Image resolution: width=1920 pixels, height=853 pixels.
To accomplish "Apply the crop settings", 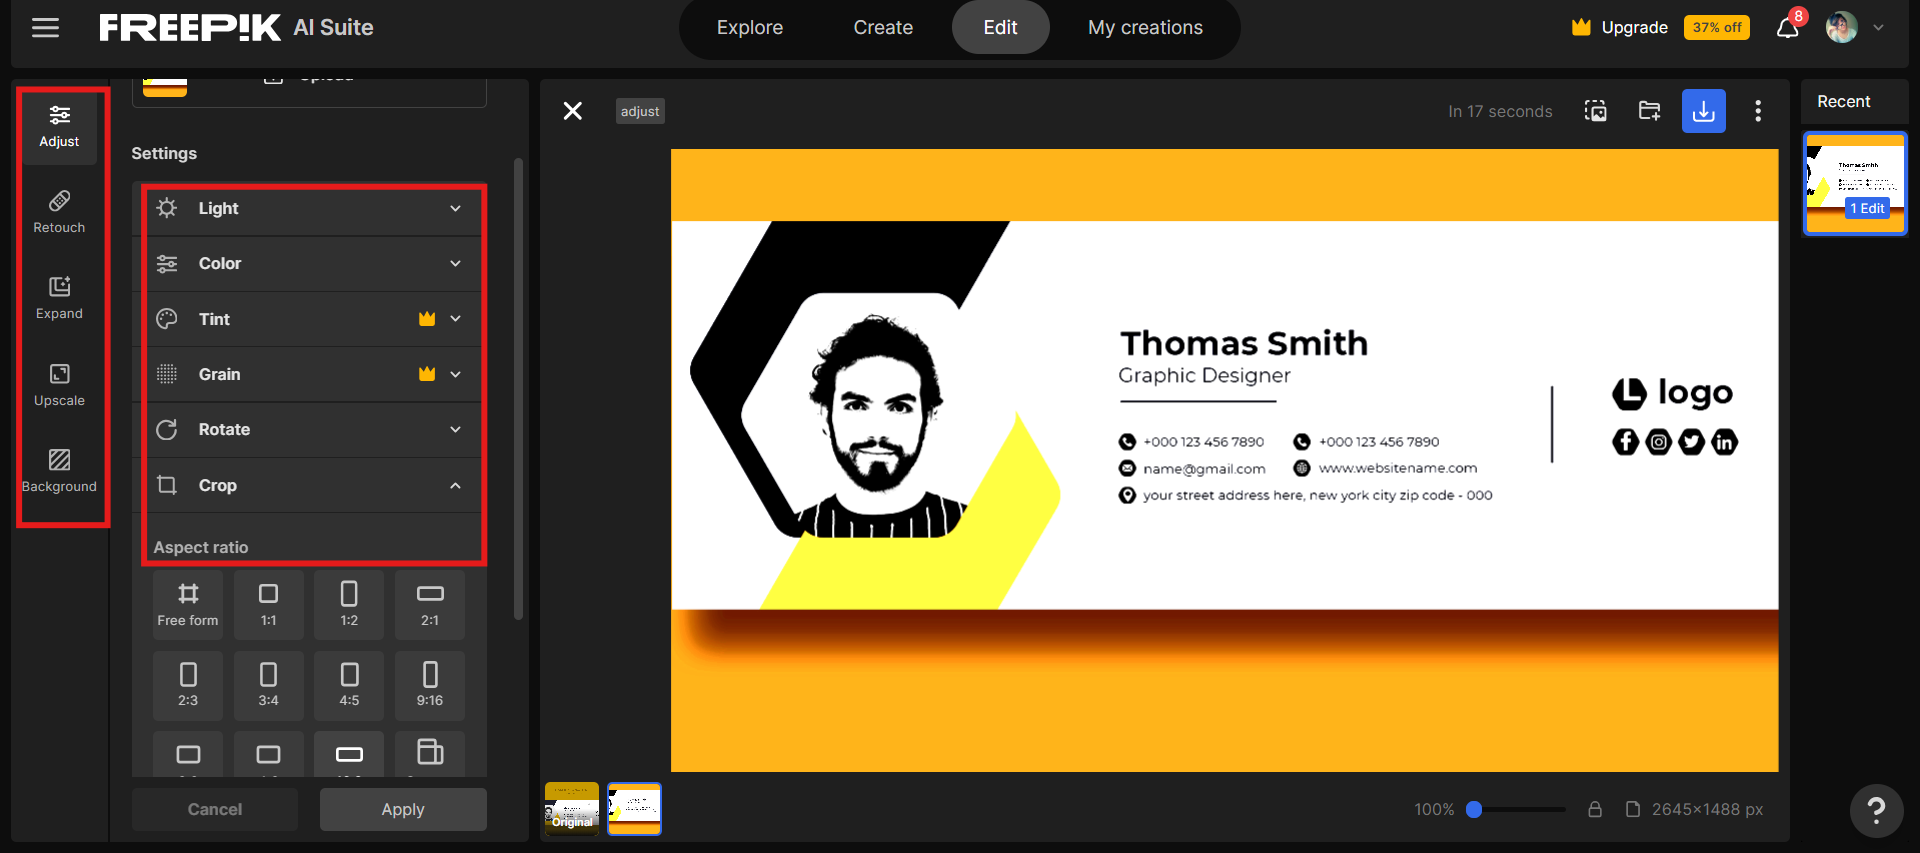I will tap(403, 809).
